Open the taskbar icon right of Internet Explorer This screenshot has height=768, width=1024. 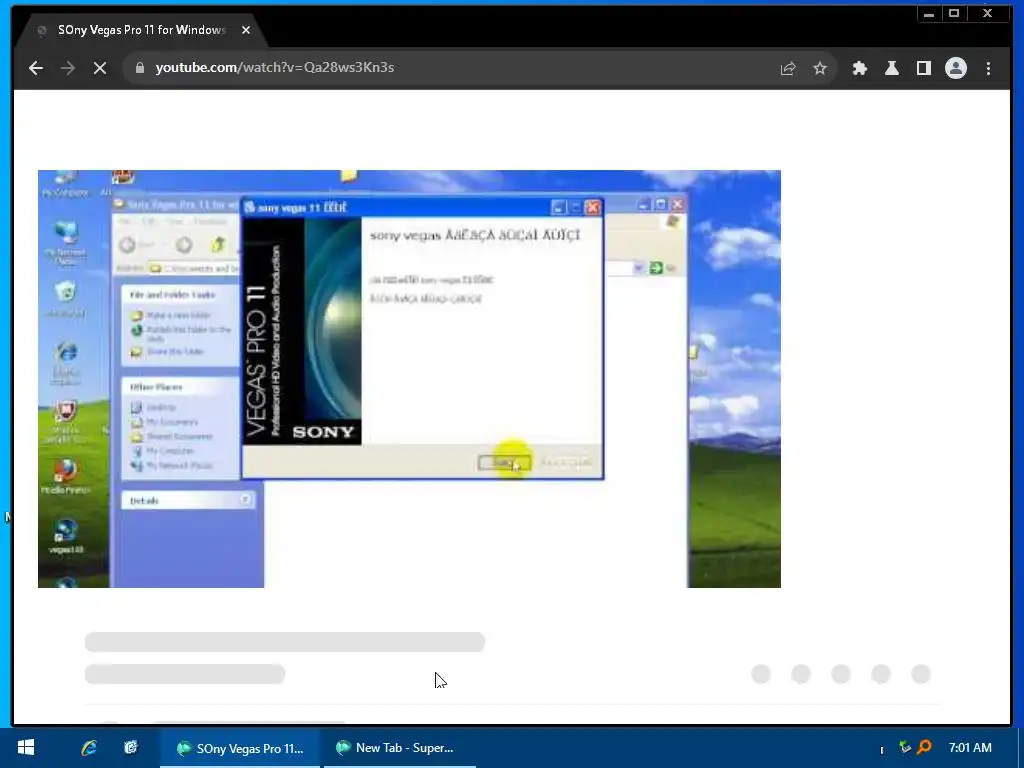click(131, 748)
